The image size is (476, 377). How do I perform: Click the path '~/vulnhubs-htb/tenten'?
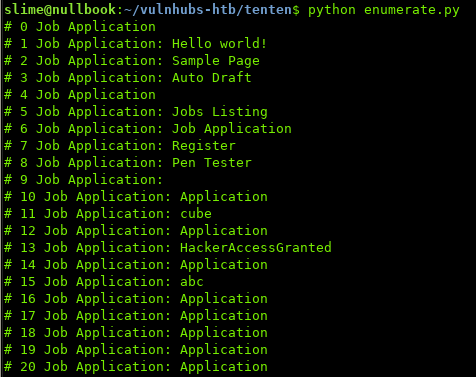point(208,10)
